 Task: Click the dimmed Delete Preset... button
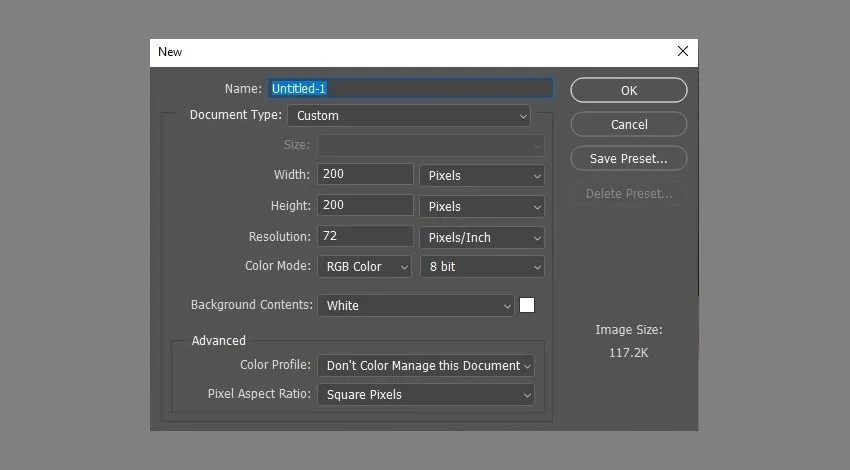629,193
